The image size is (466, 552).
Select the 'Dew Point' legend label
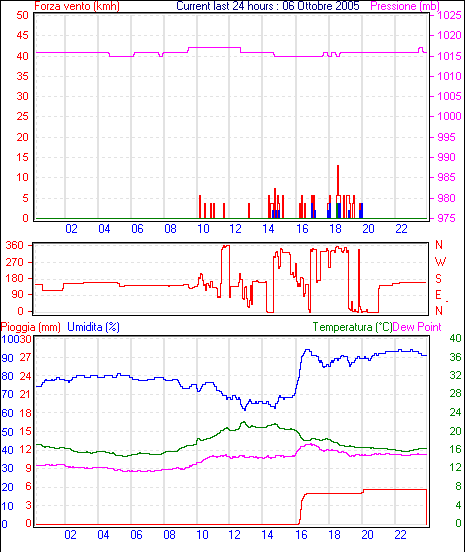pos(417,327)
